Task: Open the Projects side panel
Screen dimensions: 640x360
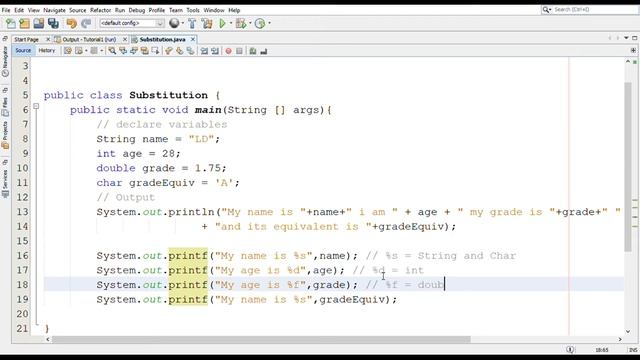Action: [x=5, y=135]
